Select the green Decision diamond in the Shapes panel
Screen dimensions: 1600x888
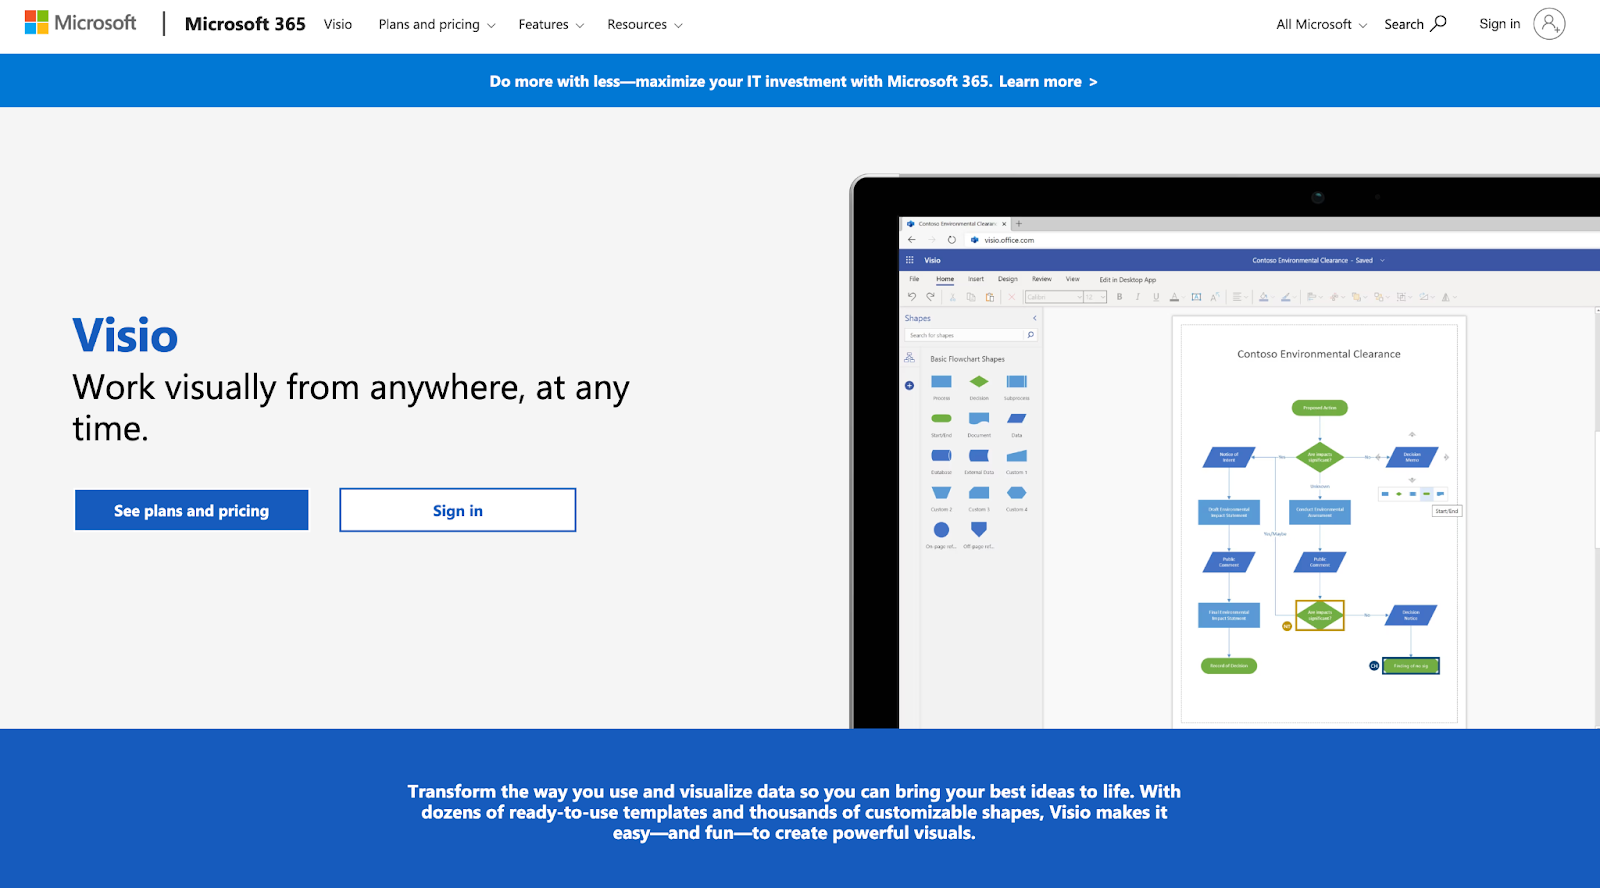[x=979, y=382]
